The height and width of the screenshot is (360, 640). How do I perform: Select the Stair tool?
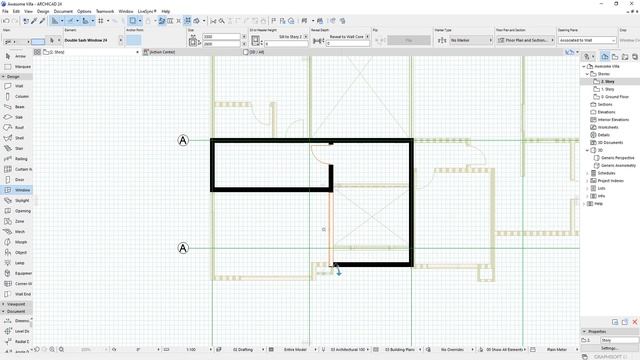click(x=16, y=148)
